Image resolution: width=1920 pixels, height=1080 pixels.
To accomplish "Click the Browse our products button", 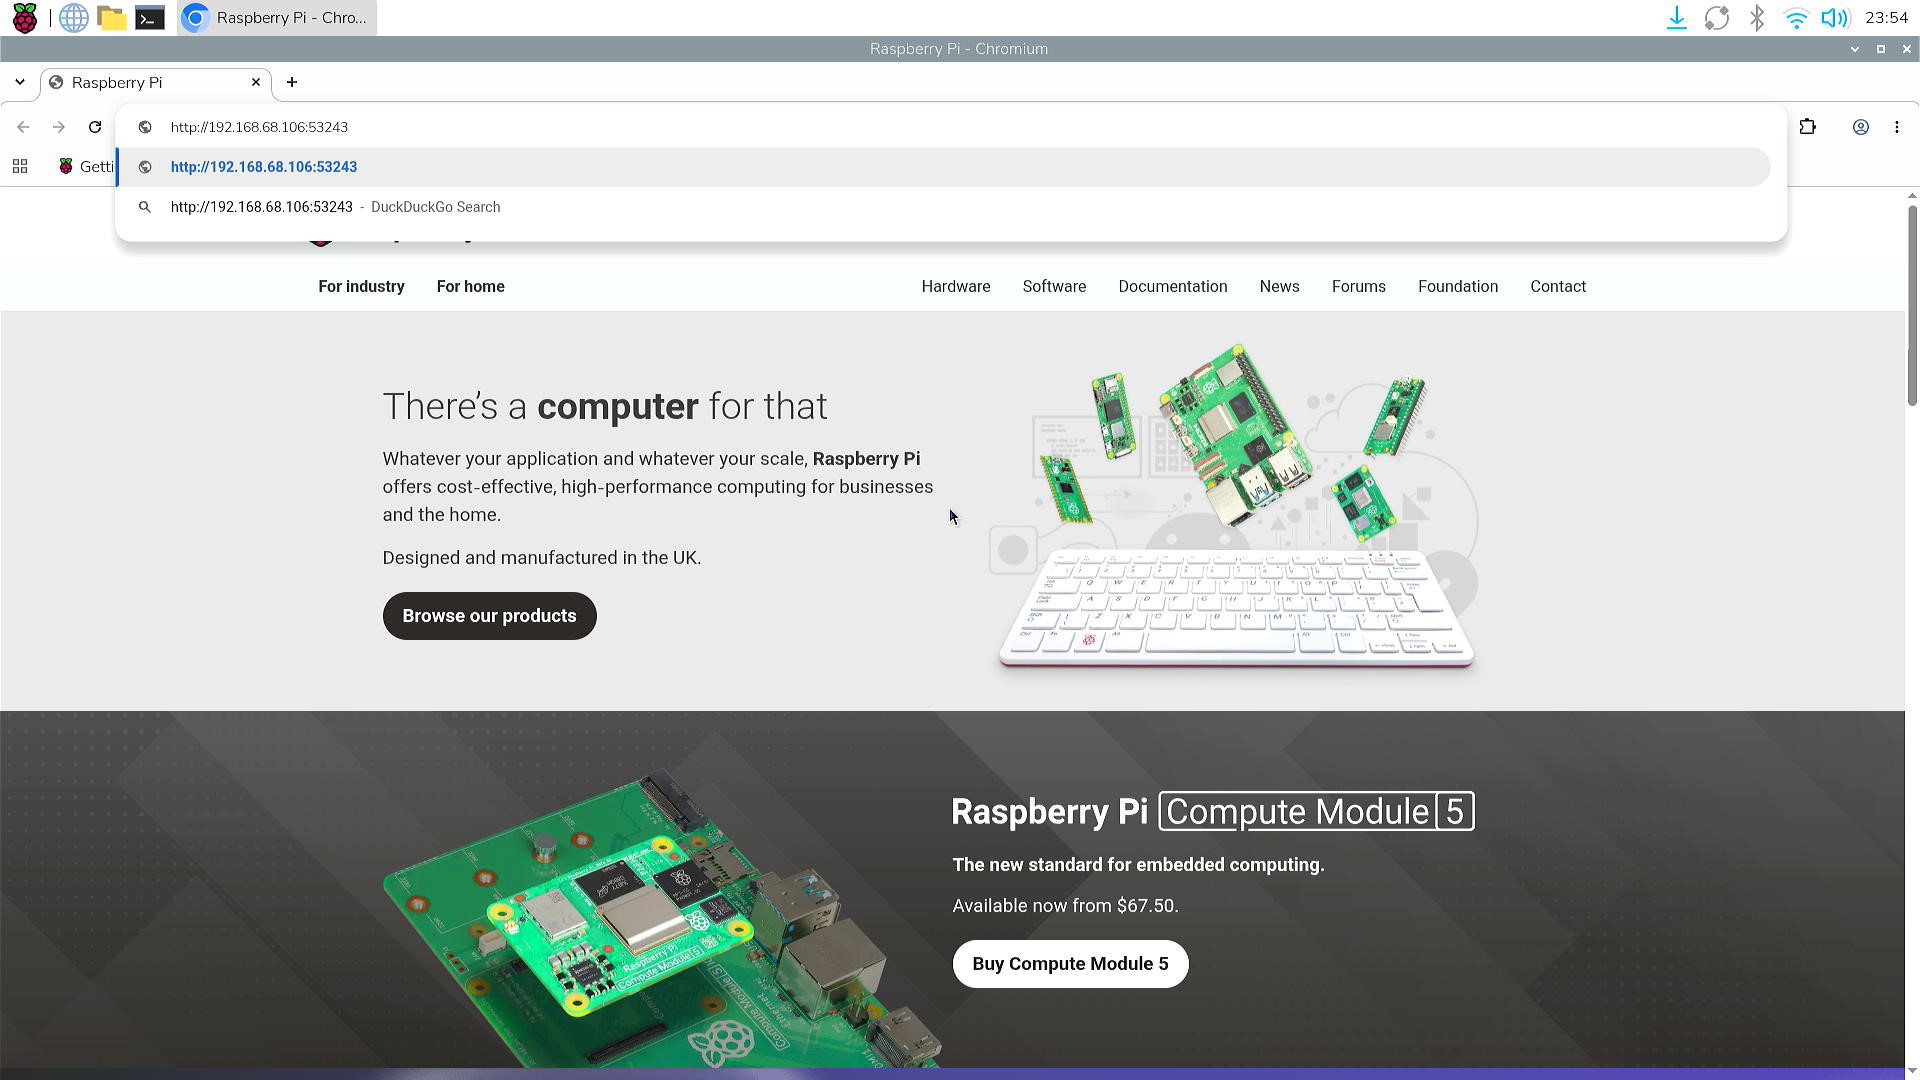I will point(489,616).
